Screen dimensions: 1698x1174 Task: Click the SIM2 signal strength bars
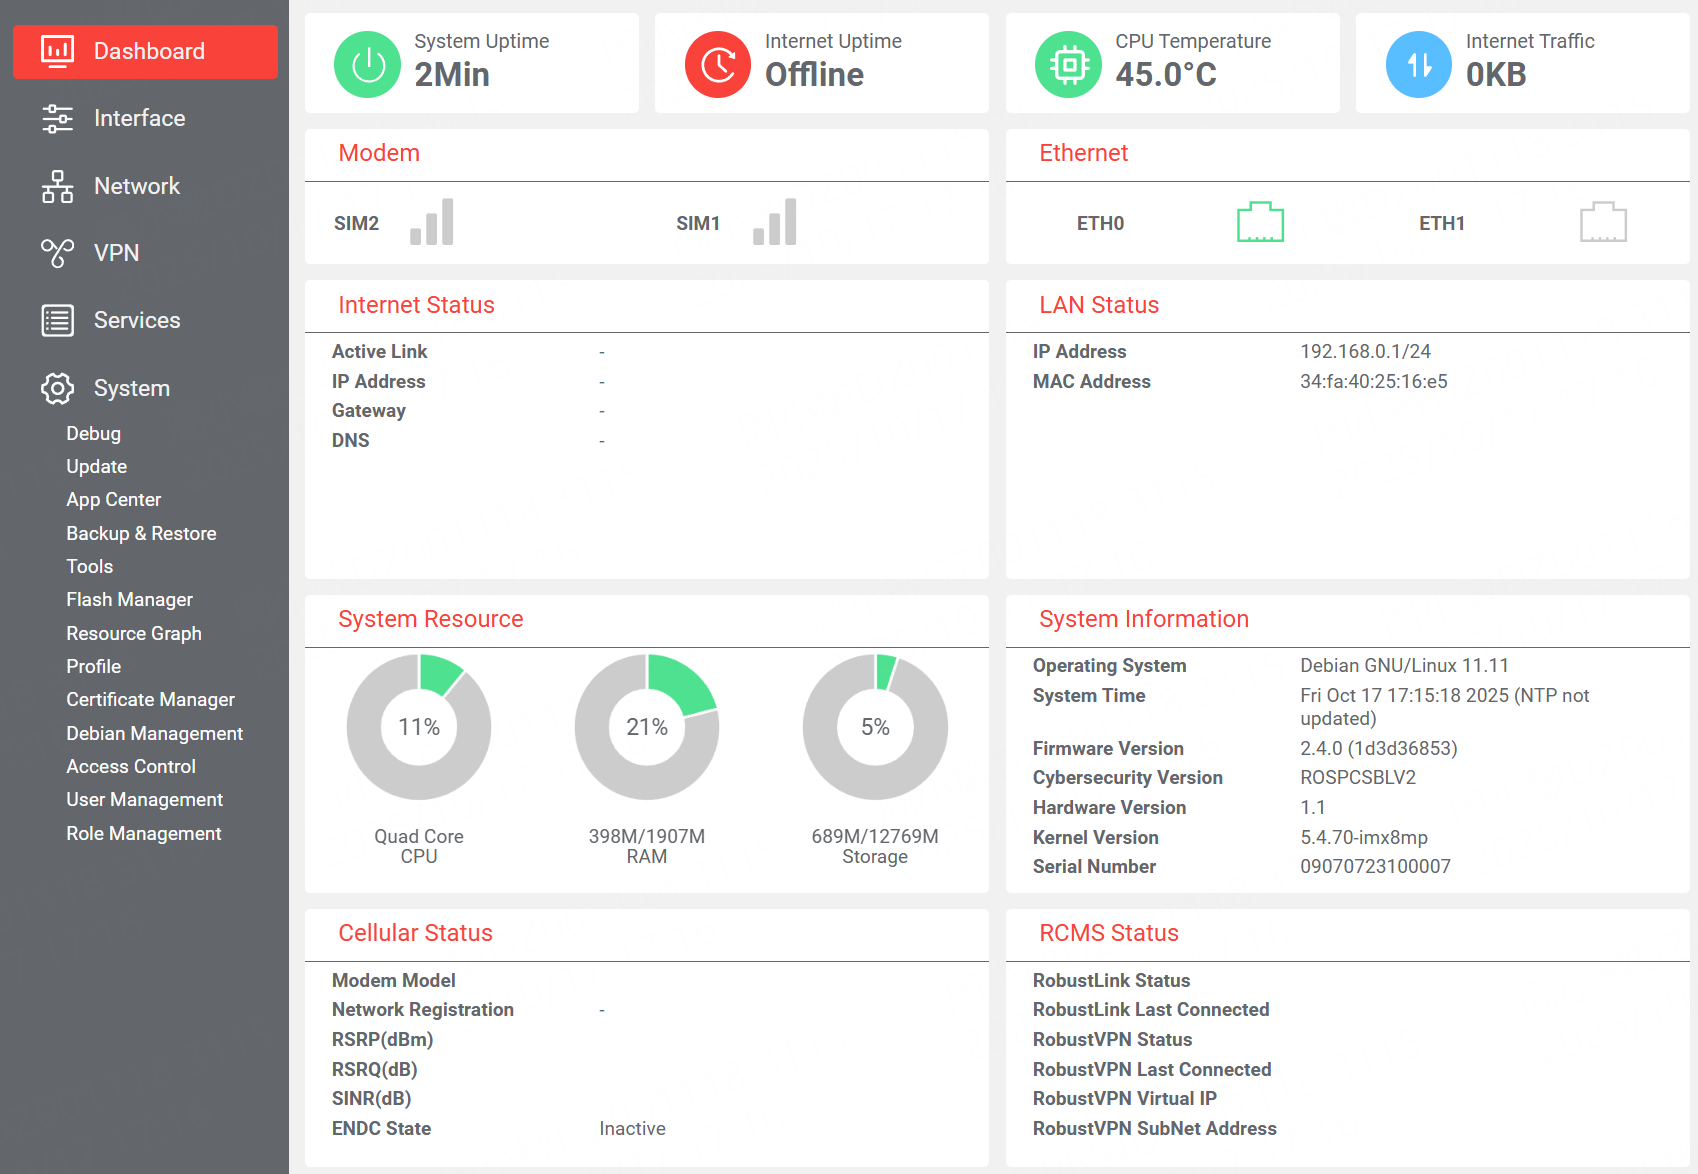point(432,222)
